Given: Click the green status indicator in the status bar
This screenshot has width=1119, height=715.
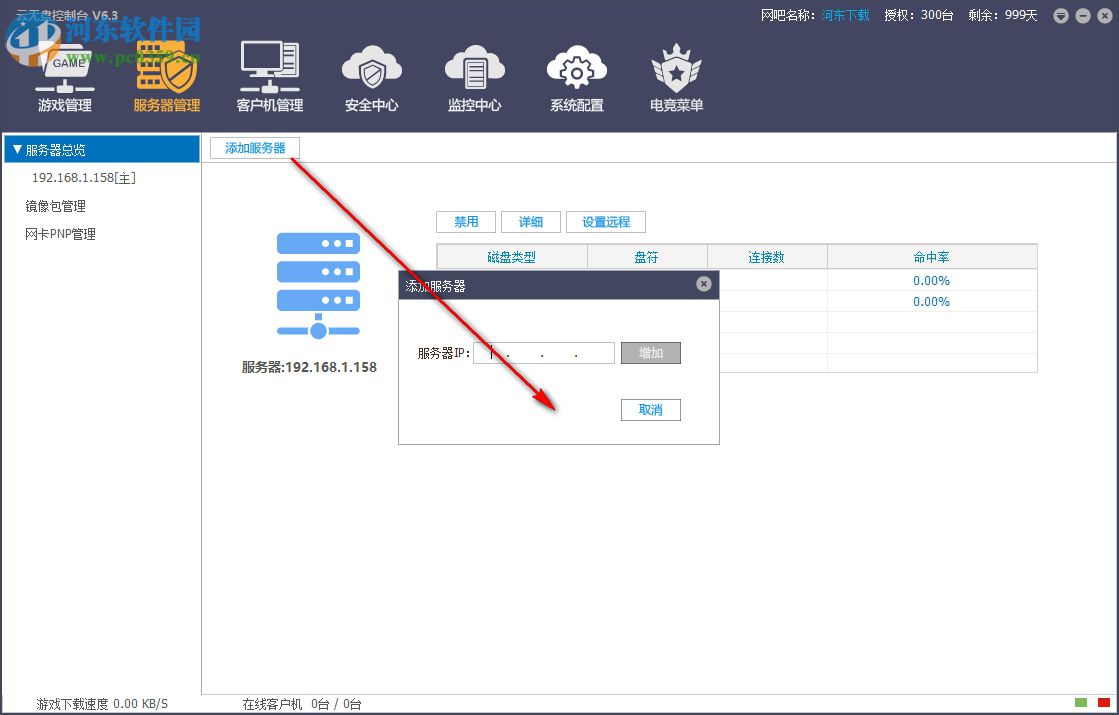Looking at the screenshot, I should pyautogui.click(x=1082, y=703).
